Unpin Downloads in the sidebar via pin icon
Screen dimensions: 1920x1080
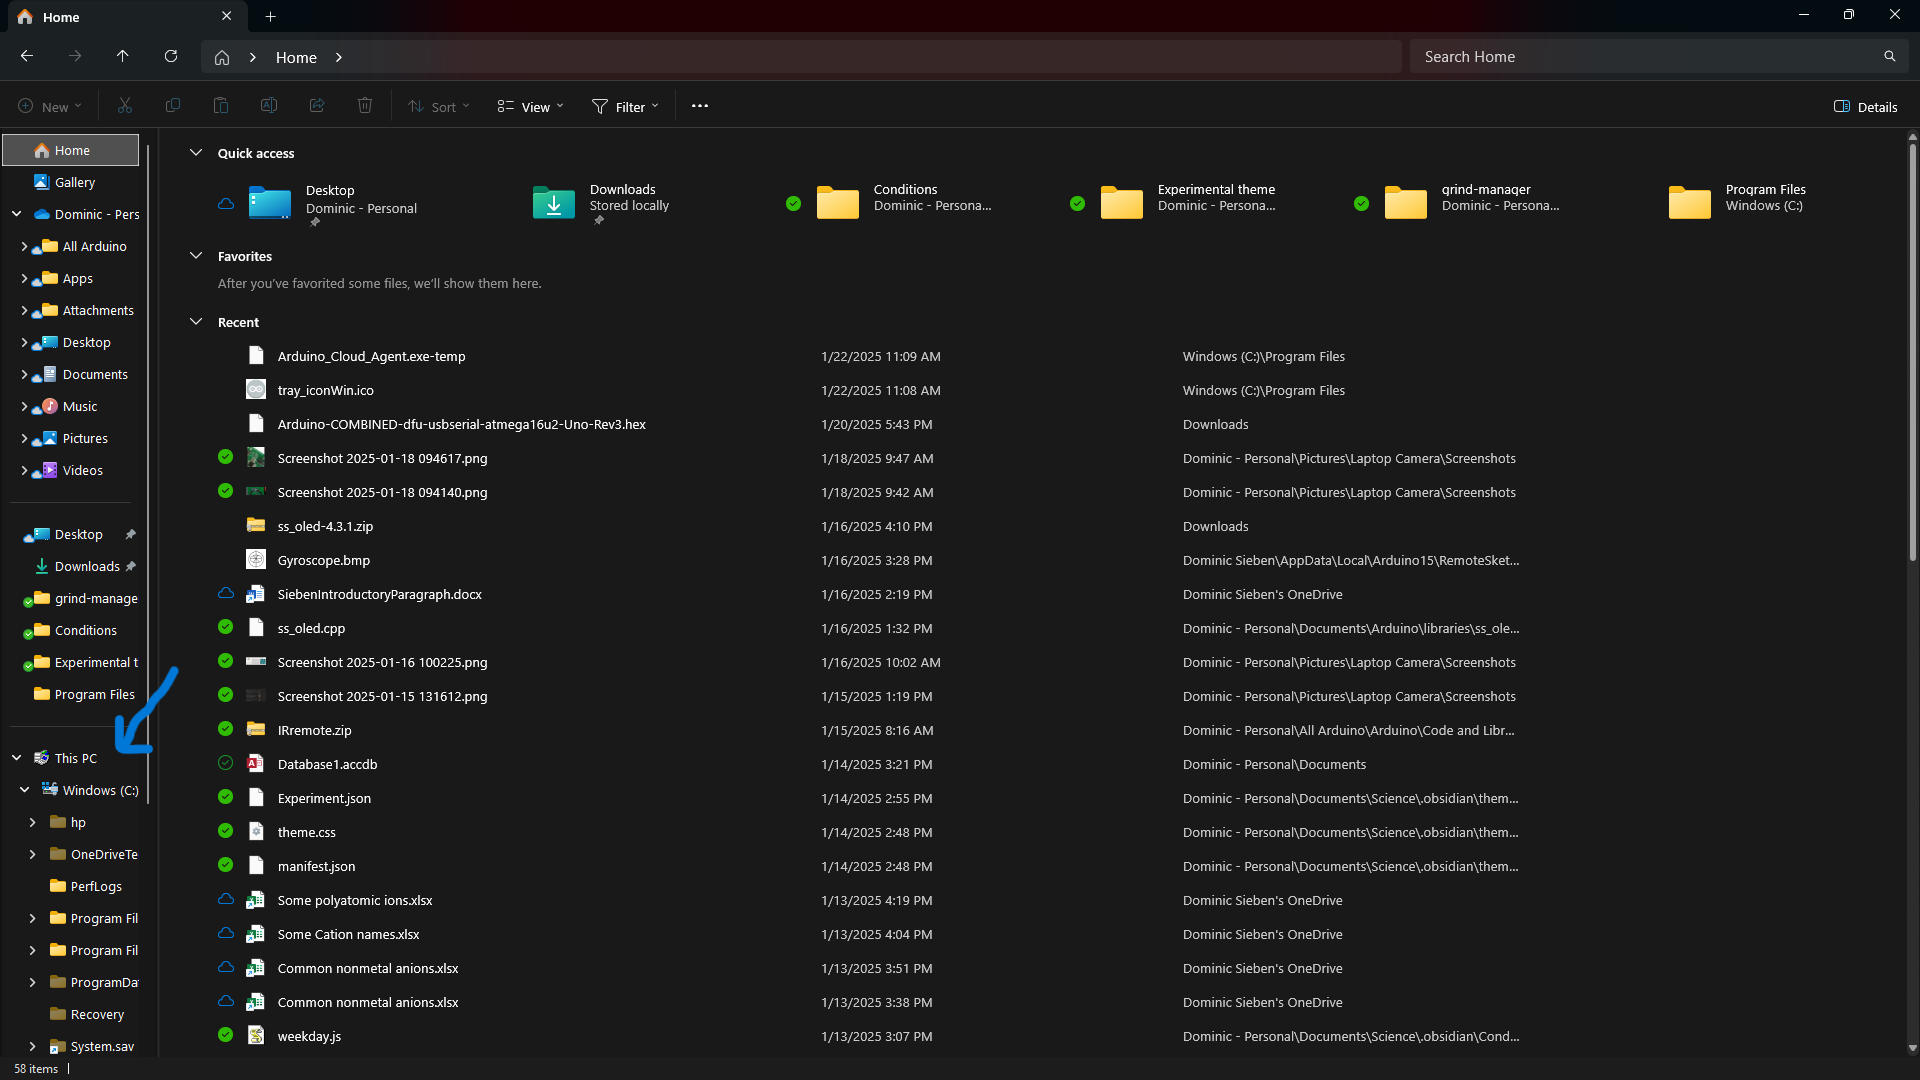click(x=131, y=566)
